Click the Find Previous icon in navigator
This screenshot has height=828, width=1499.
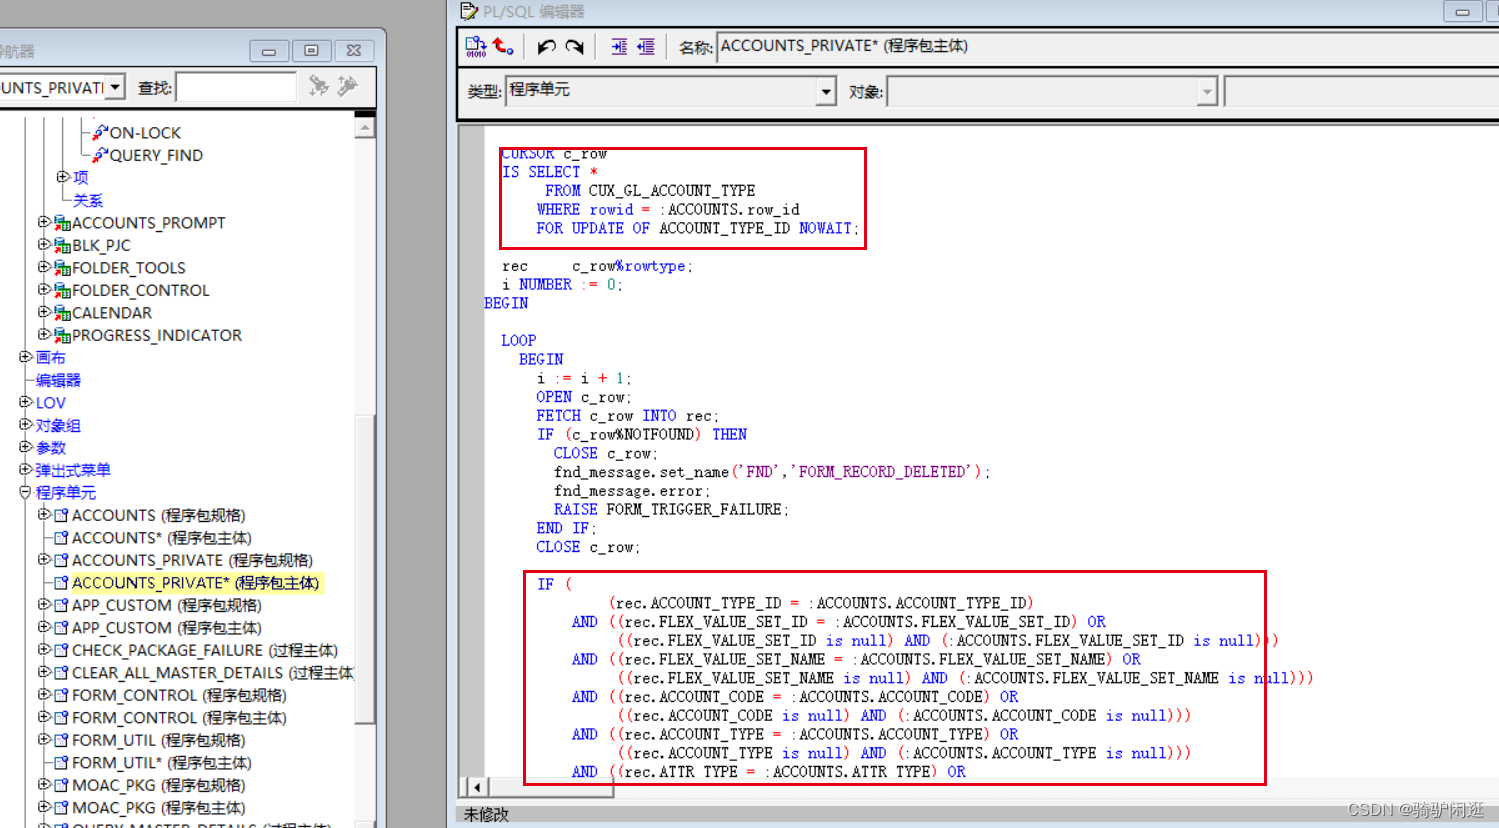pyautogui.click(x=347, y=86)
